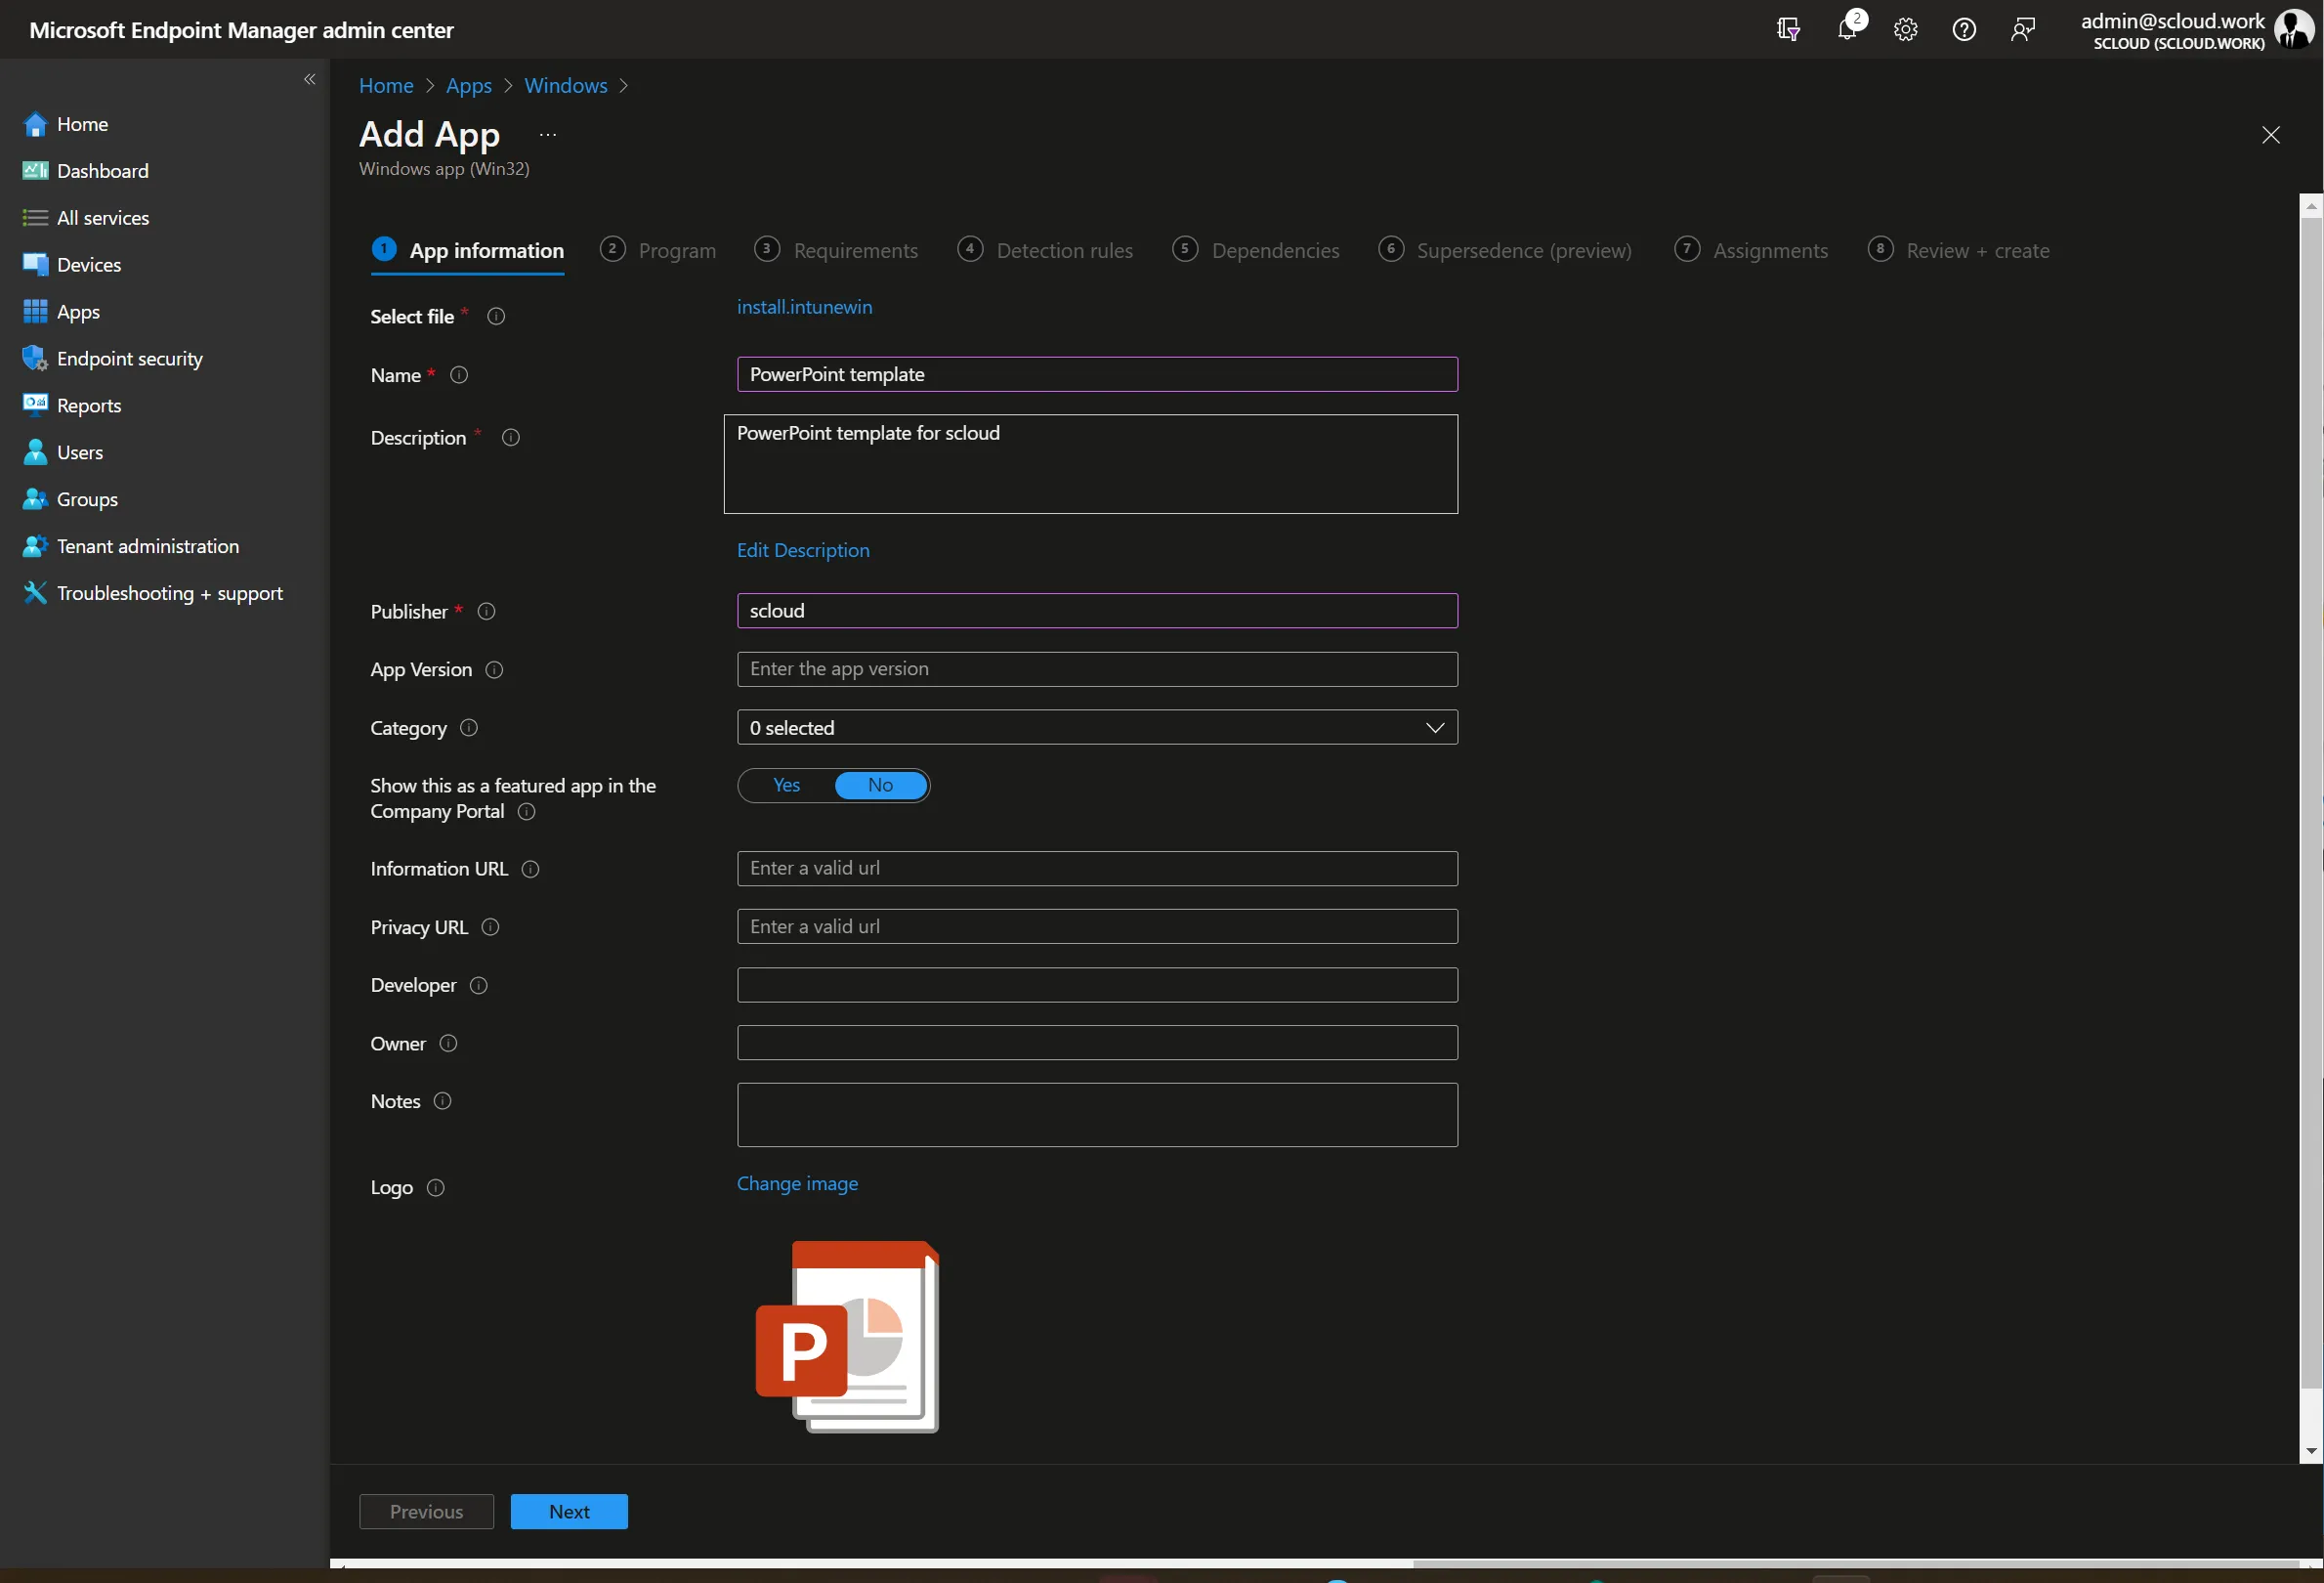Open Tenant administration in the sidebar
Image resolution: width=2324 pixels, height=1583 pixels.
(x=130, y=547)
